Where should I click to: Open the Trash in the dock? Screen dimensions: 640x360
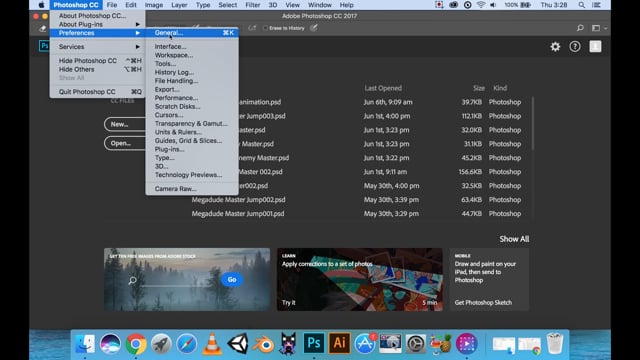tap(555, 344)
